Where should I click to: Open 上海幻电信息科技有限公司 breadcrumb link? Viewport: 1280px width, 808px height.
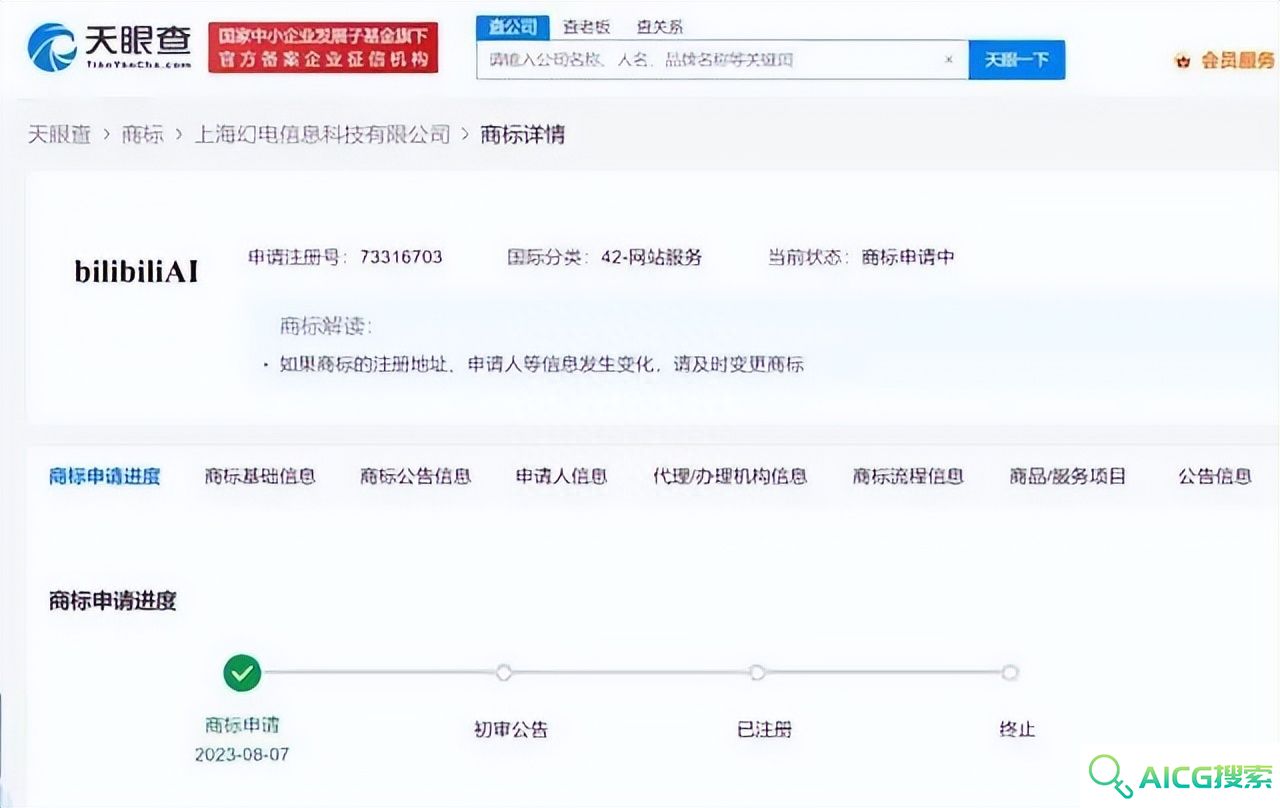[322, 134]
